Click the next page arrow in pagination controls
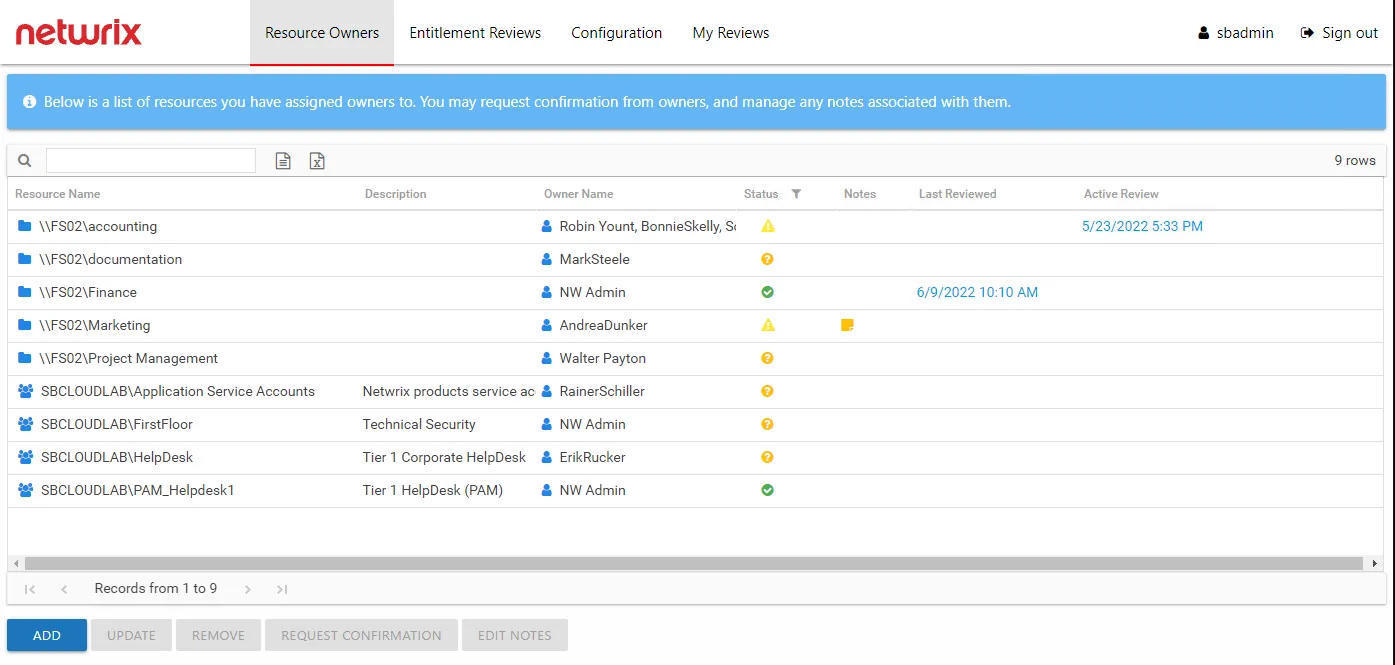1395x665 pixels. point(246,589)
